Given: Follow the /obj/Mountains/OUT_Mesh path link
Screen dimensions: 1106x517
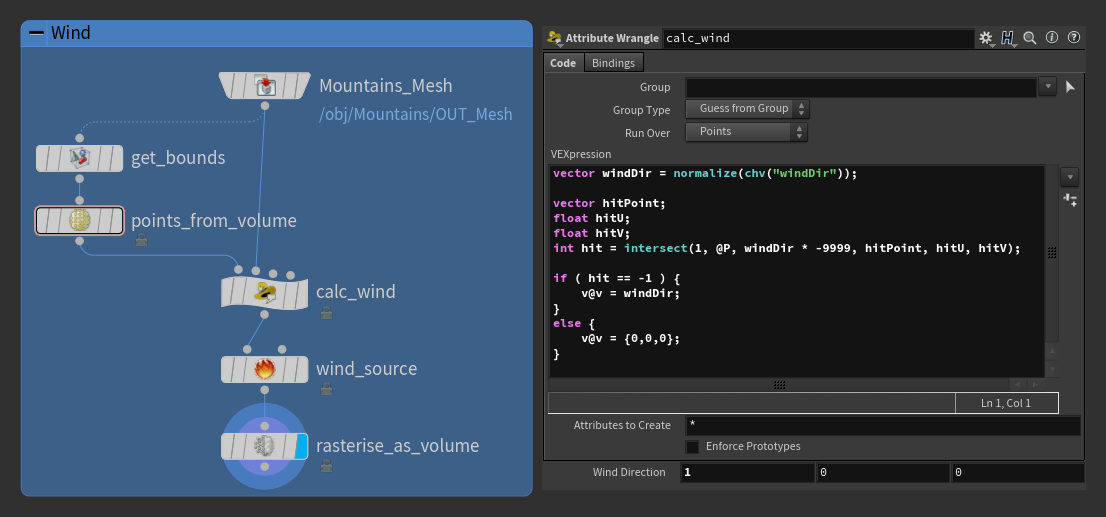Looking at the screenshot, I should pyautogui.click(x=415, y=115).
